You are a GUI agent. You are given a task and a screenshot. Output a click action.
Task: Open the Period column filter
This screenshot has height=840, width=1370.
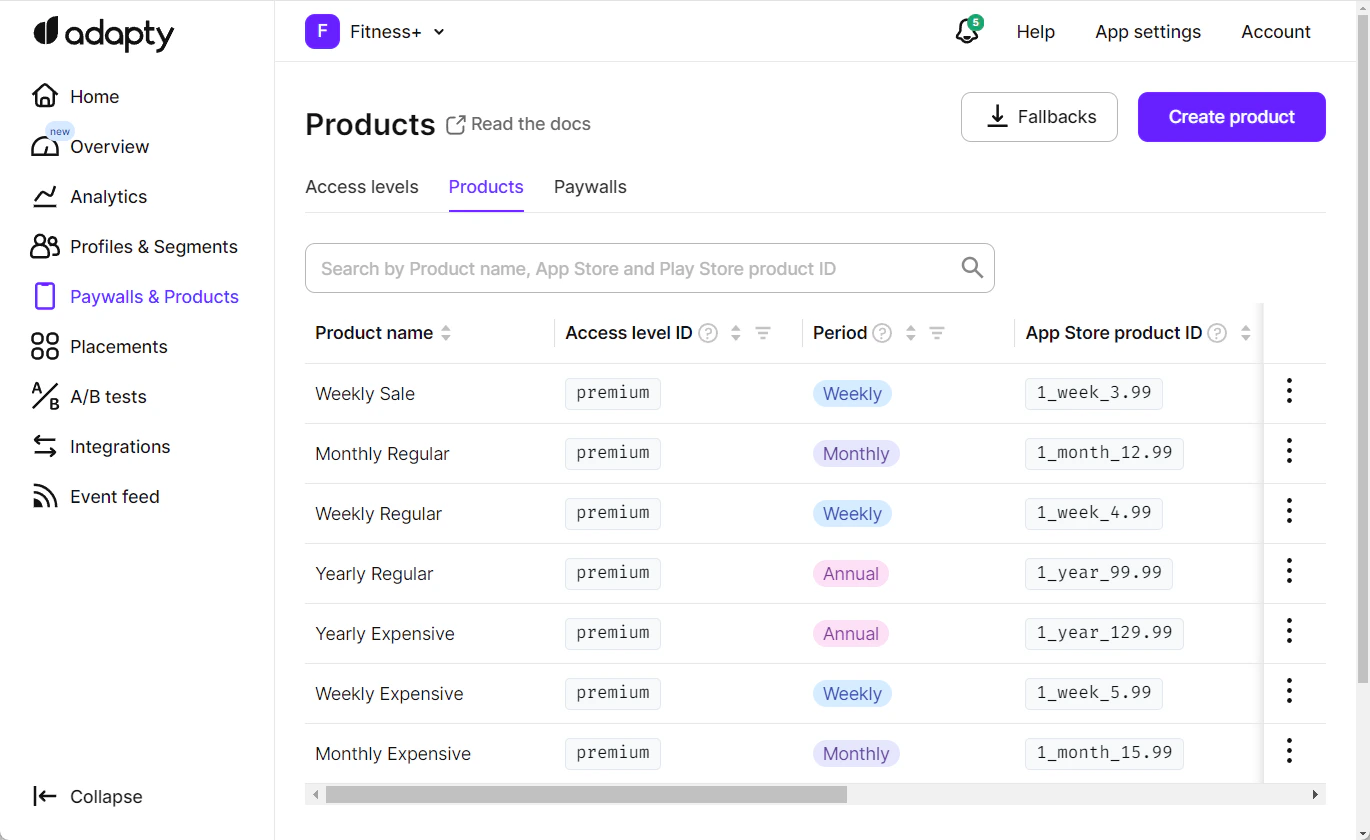(x=937, y=333)
